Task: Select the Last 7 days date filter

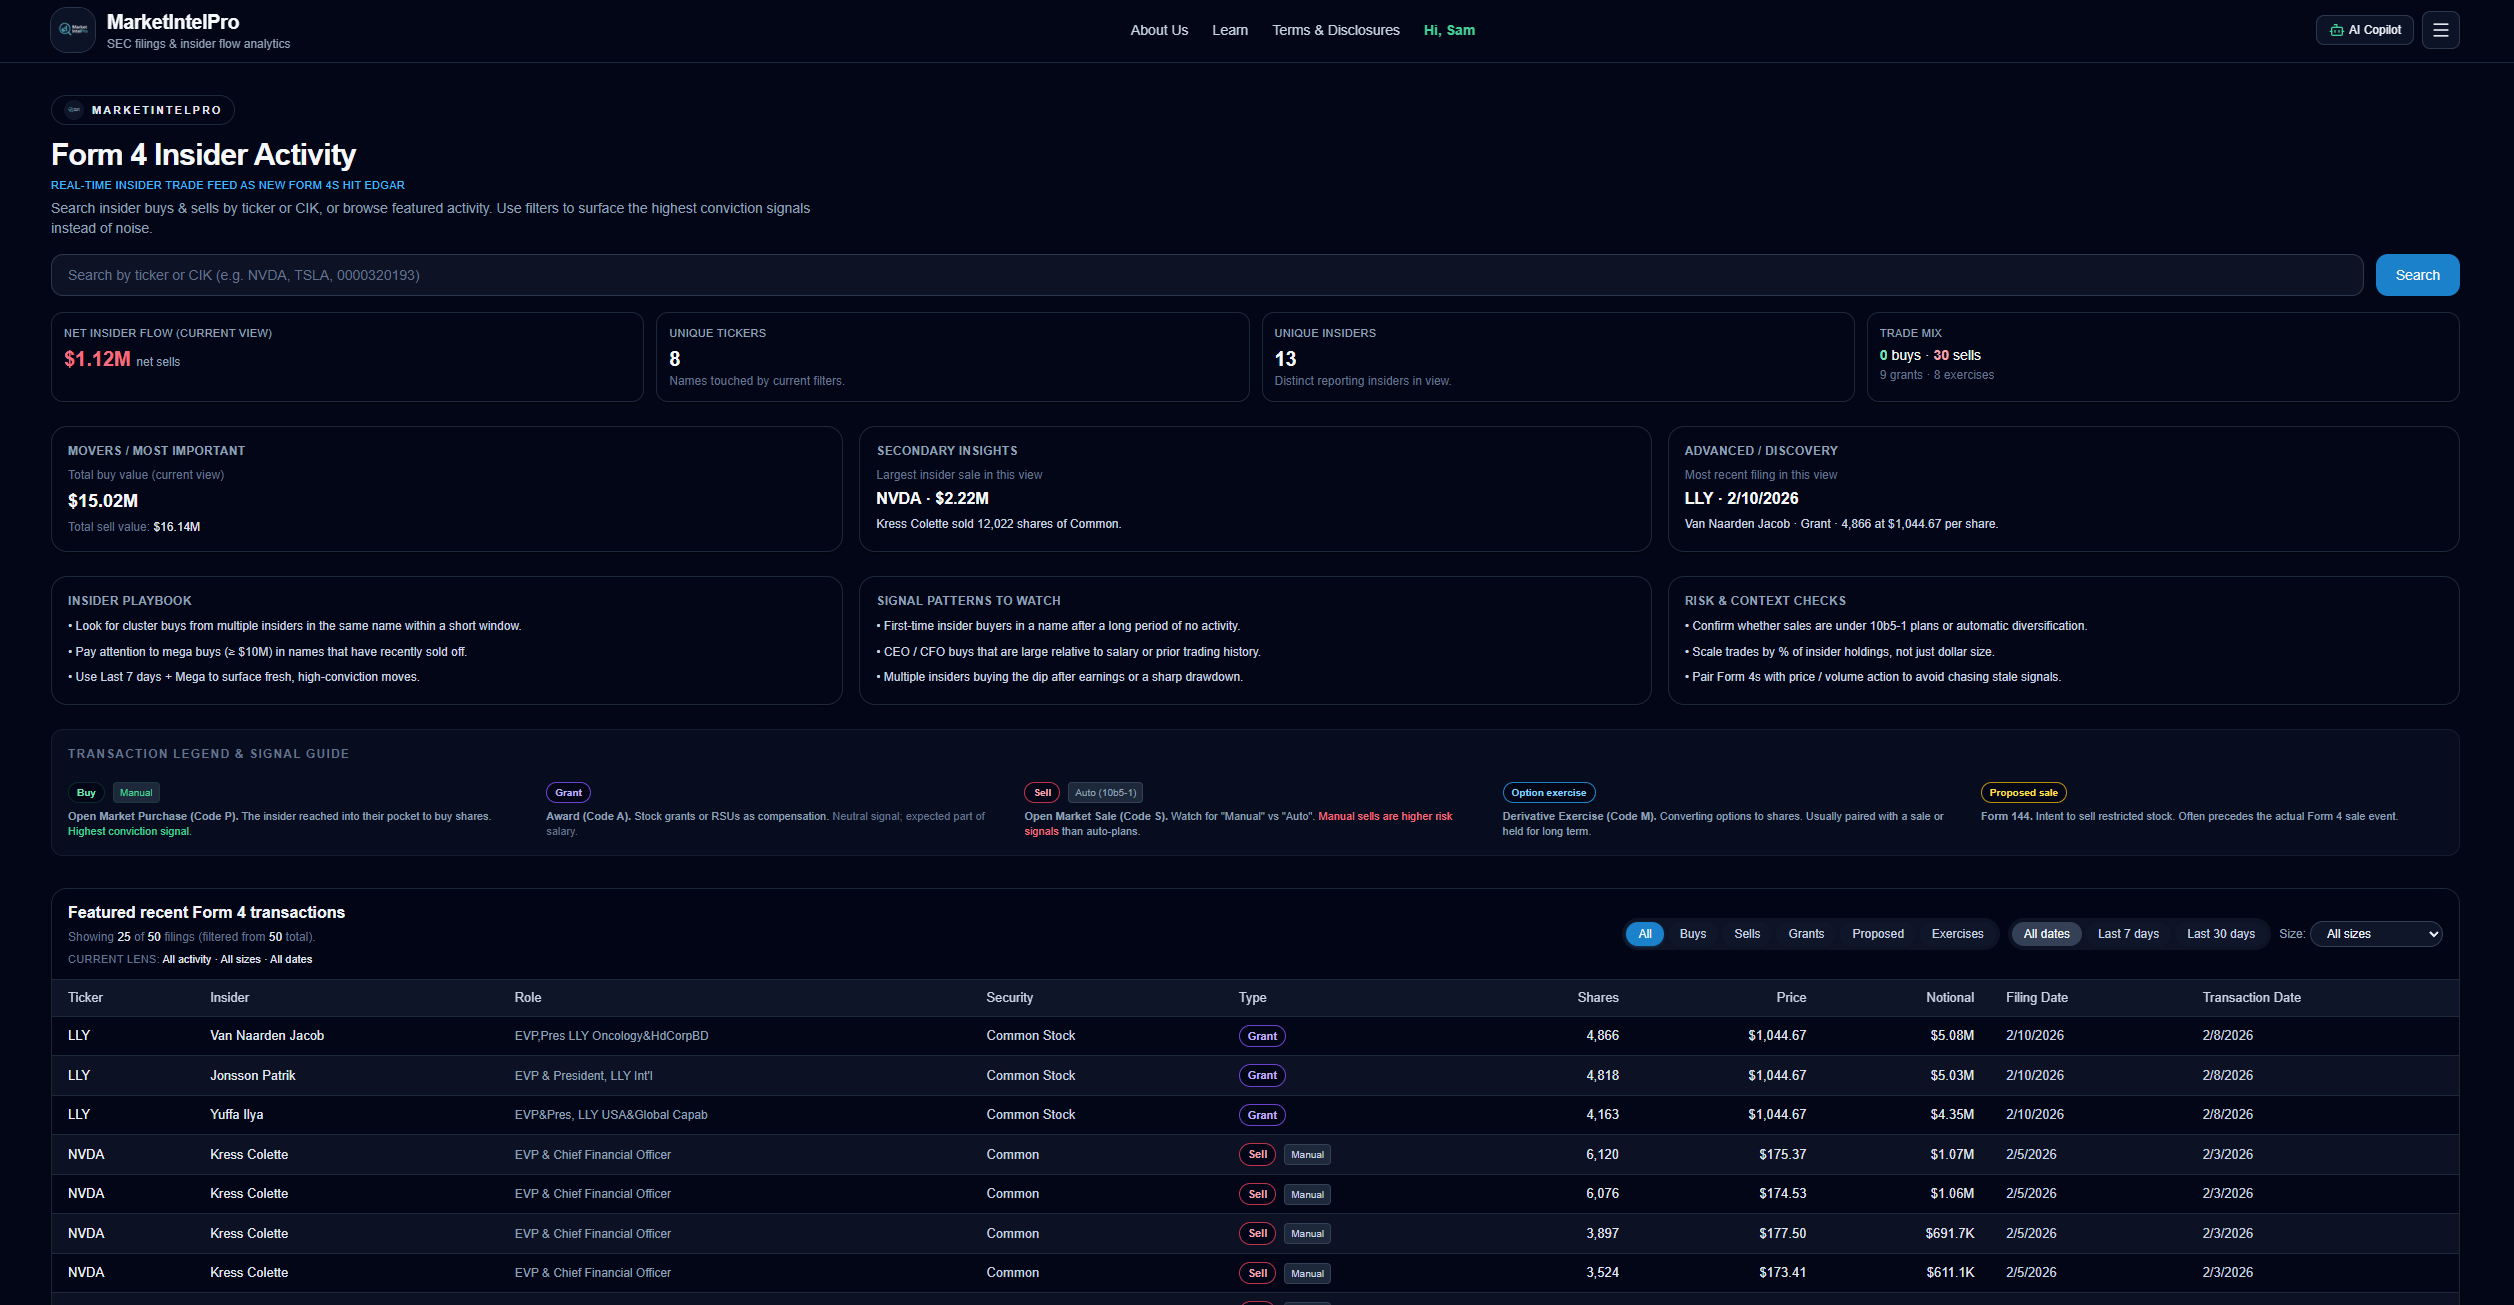Action: pyautogui.click(x=2127, y=934)
